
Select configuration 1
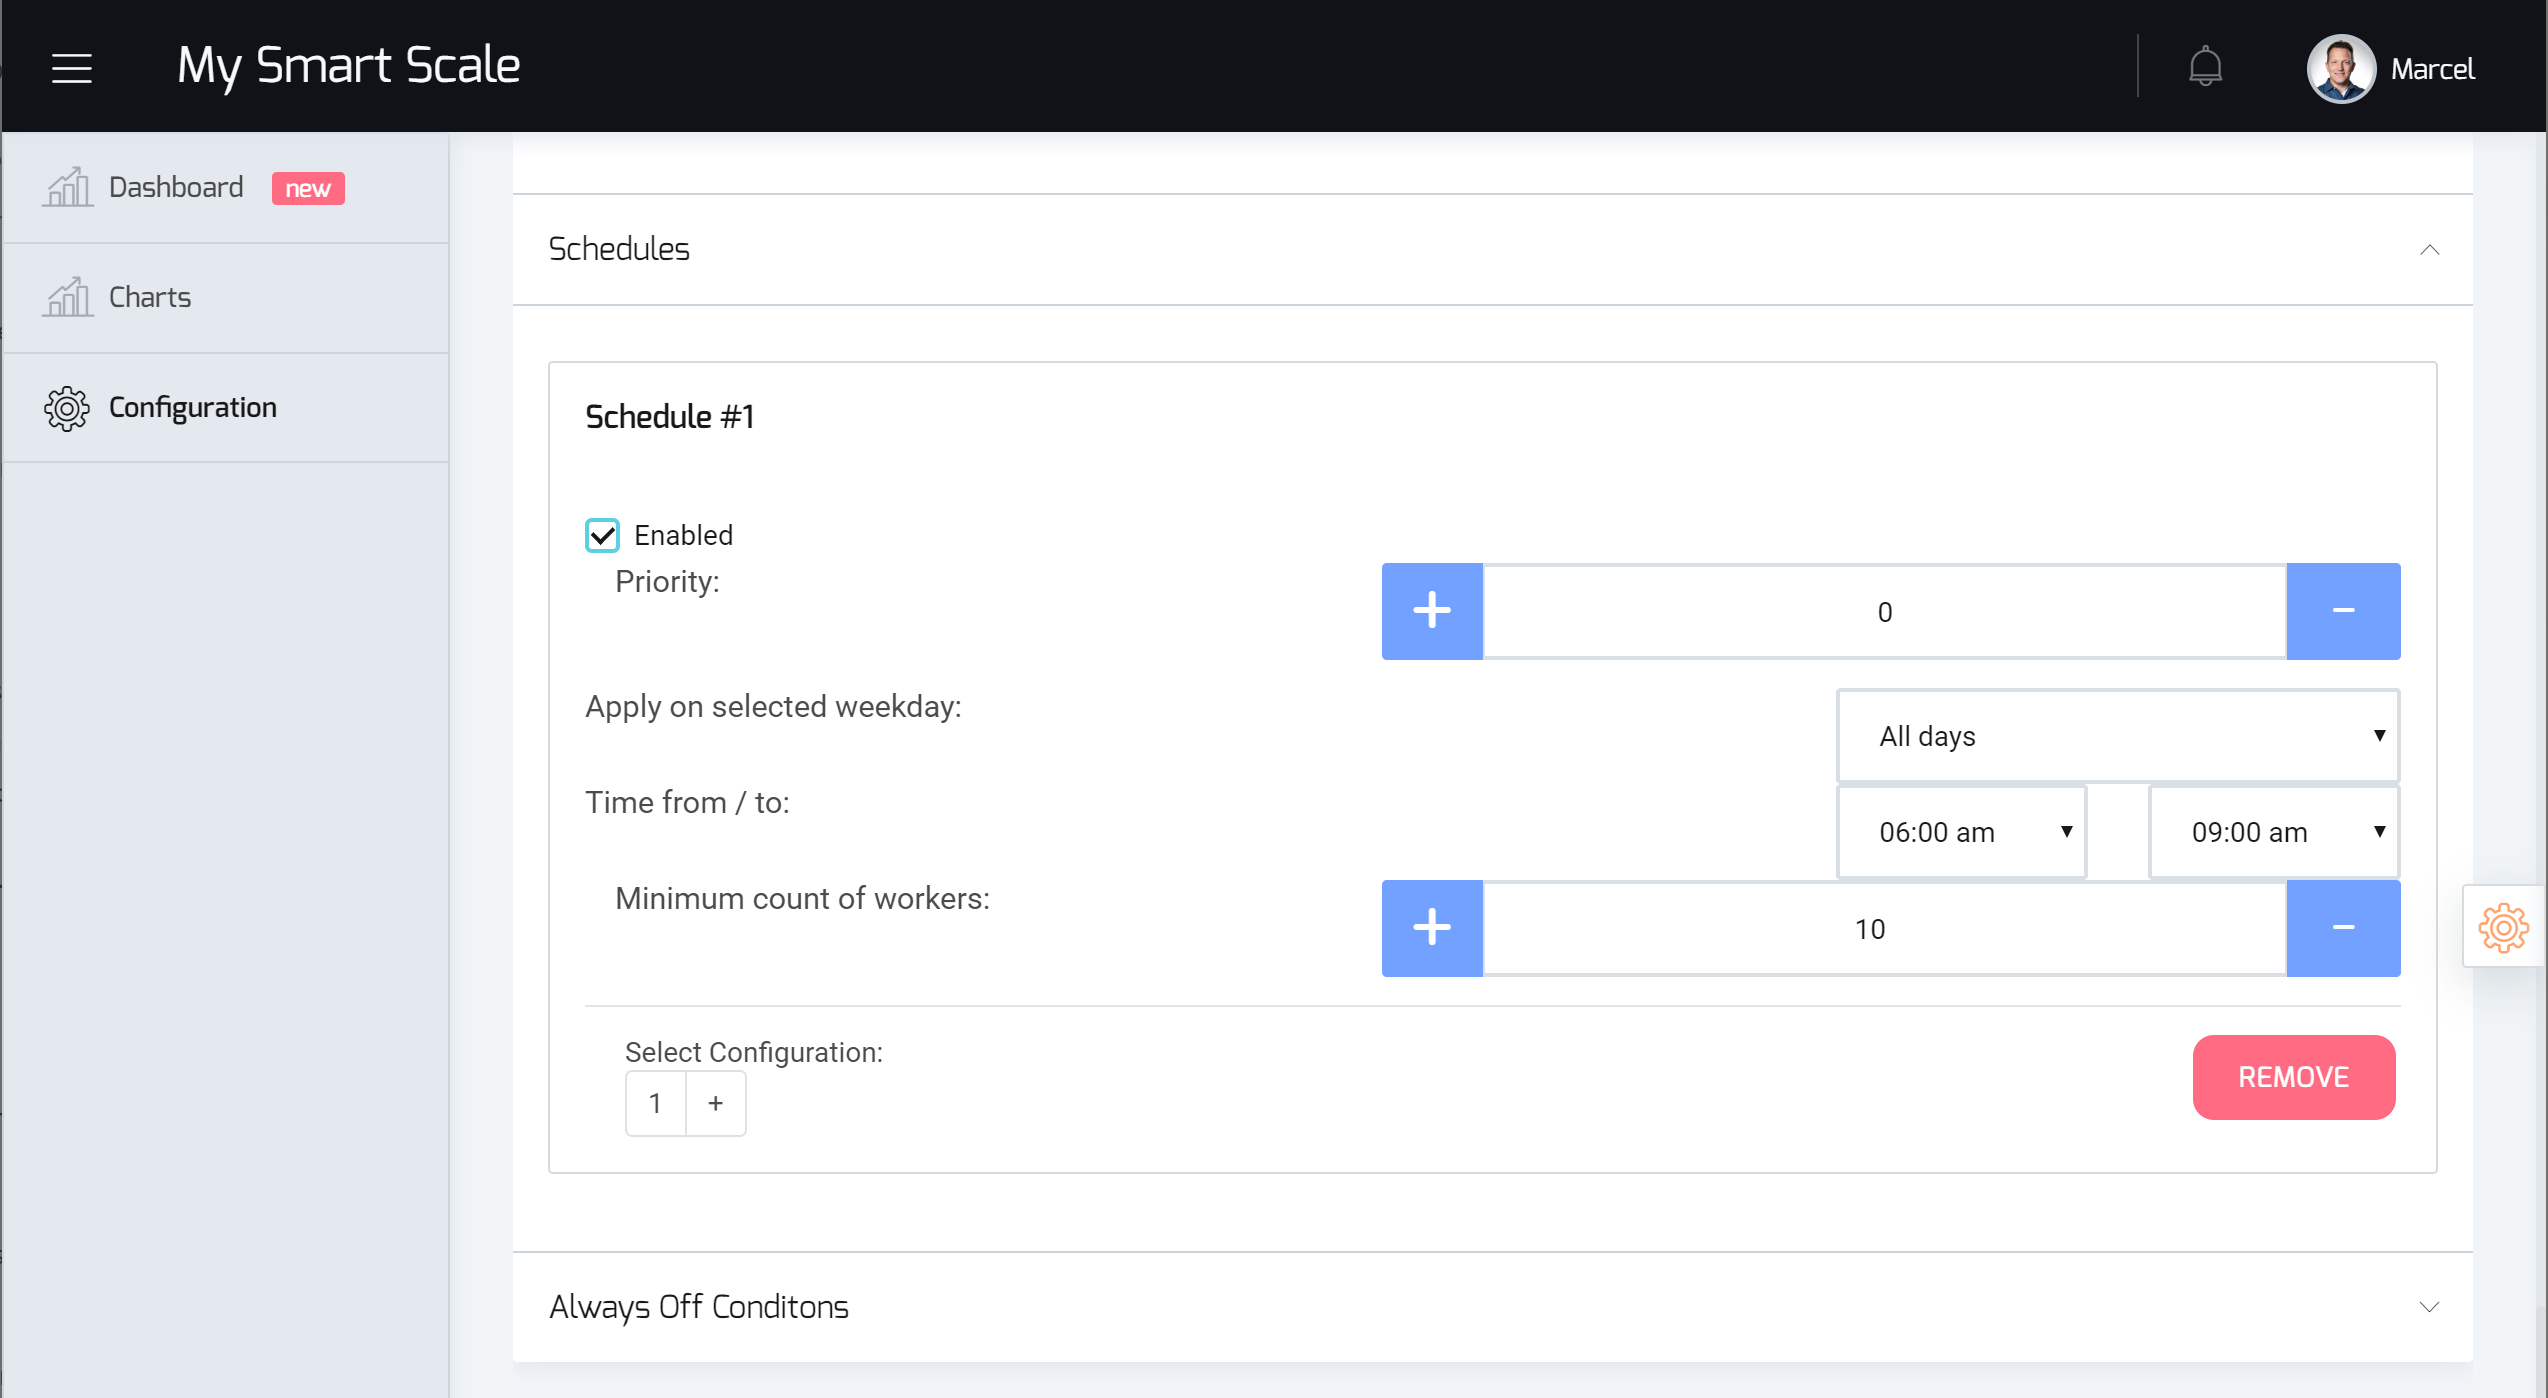click(655, 1103)
